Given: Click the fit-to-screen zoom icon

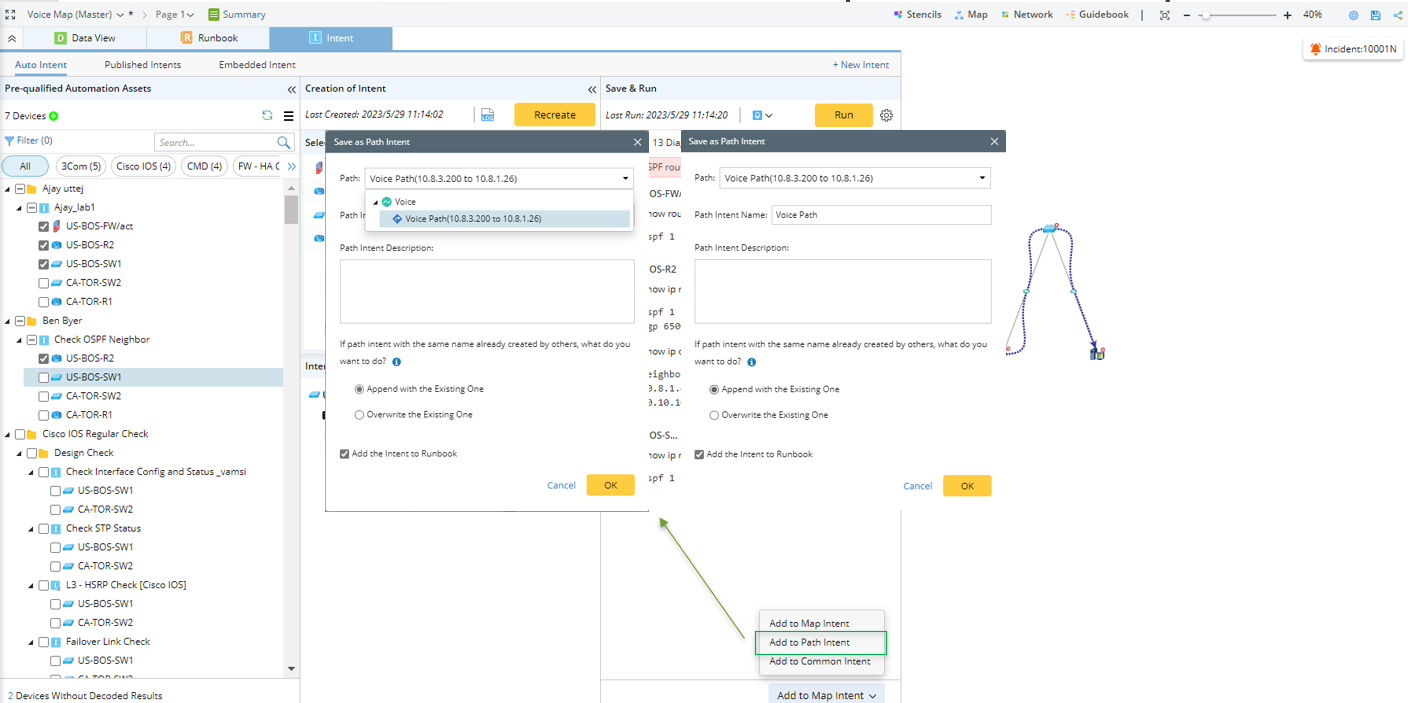Looking at the screenshot, I should (1164, 15).
